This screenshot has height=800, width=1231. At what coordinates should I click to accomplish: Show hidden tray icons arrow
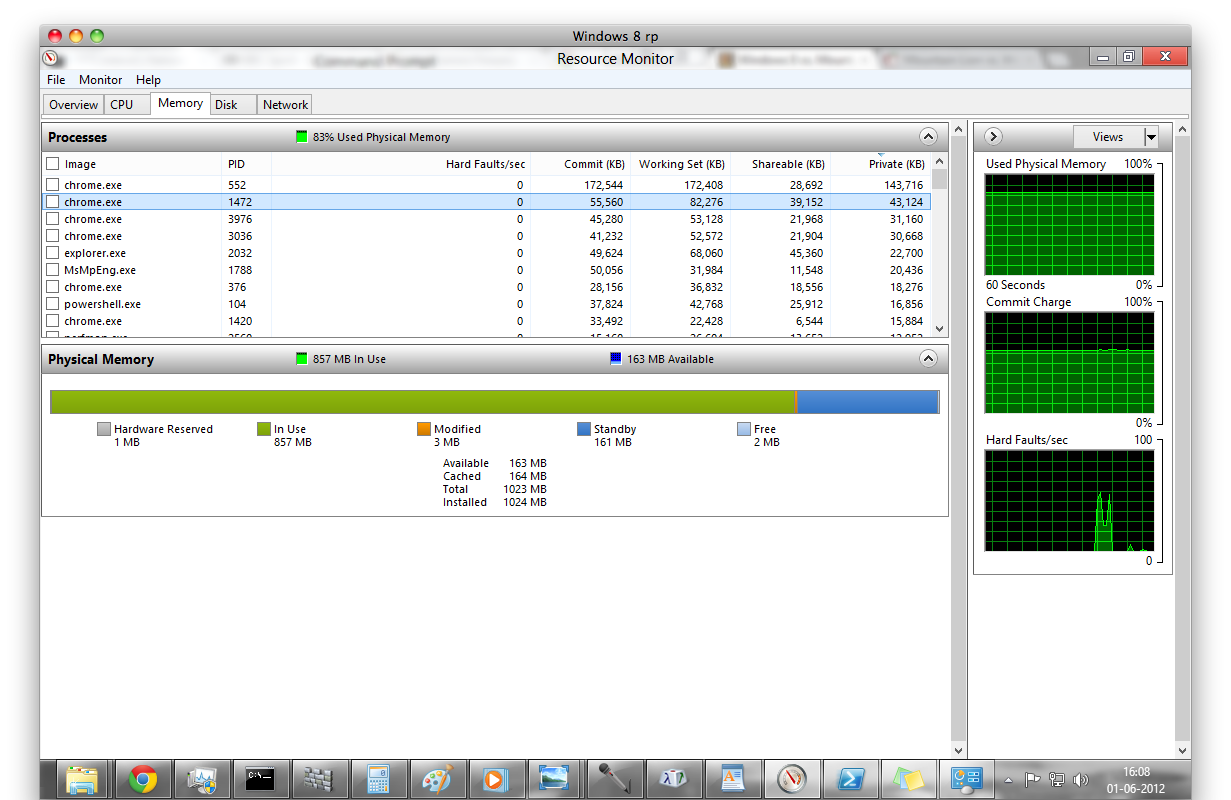click(x=1008, y=779)
